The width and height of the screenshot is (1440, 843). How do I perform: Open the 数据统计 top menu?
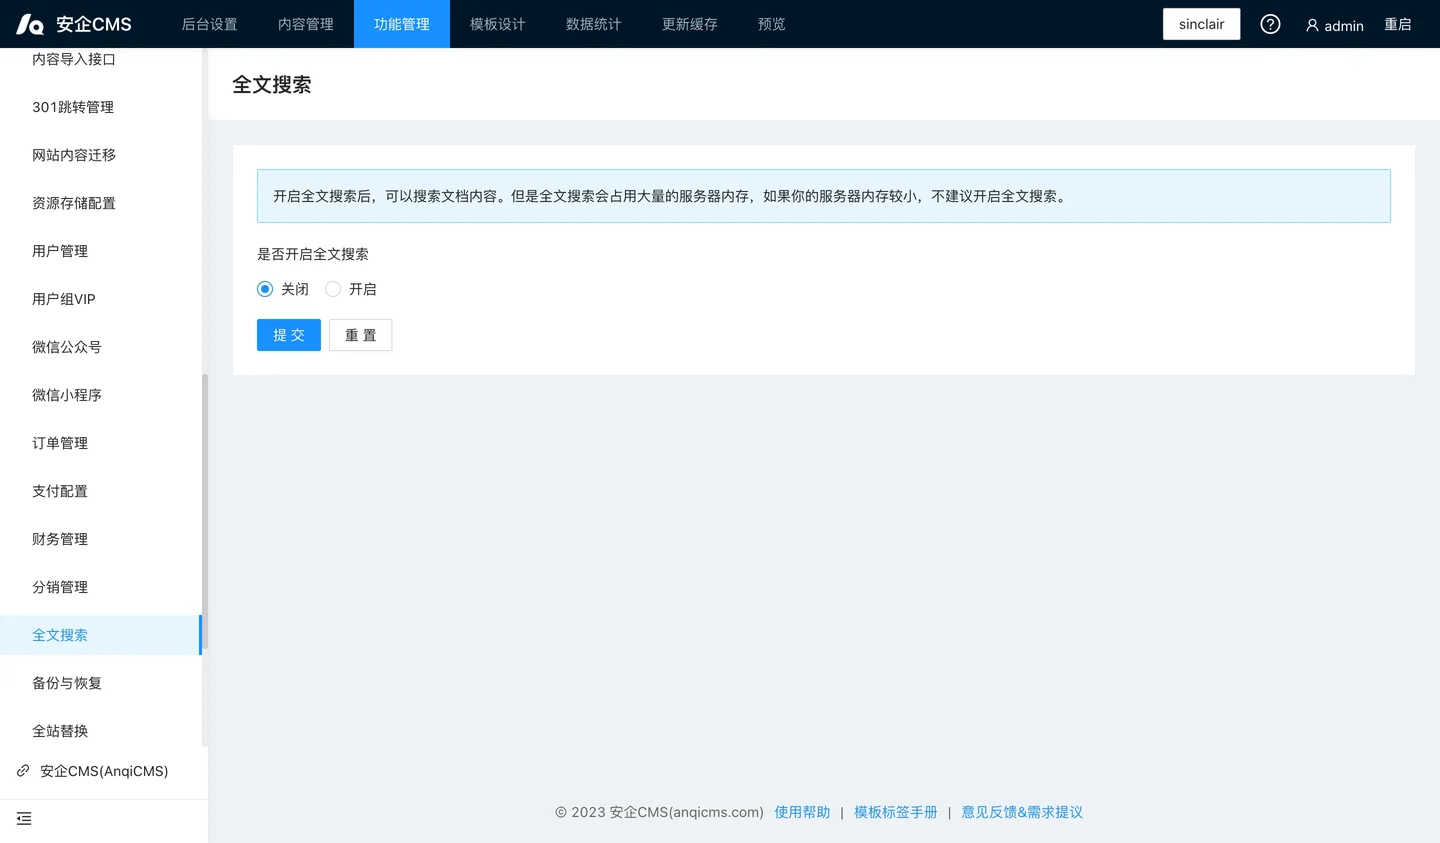coord(594,24)
